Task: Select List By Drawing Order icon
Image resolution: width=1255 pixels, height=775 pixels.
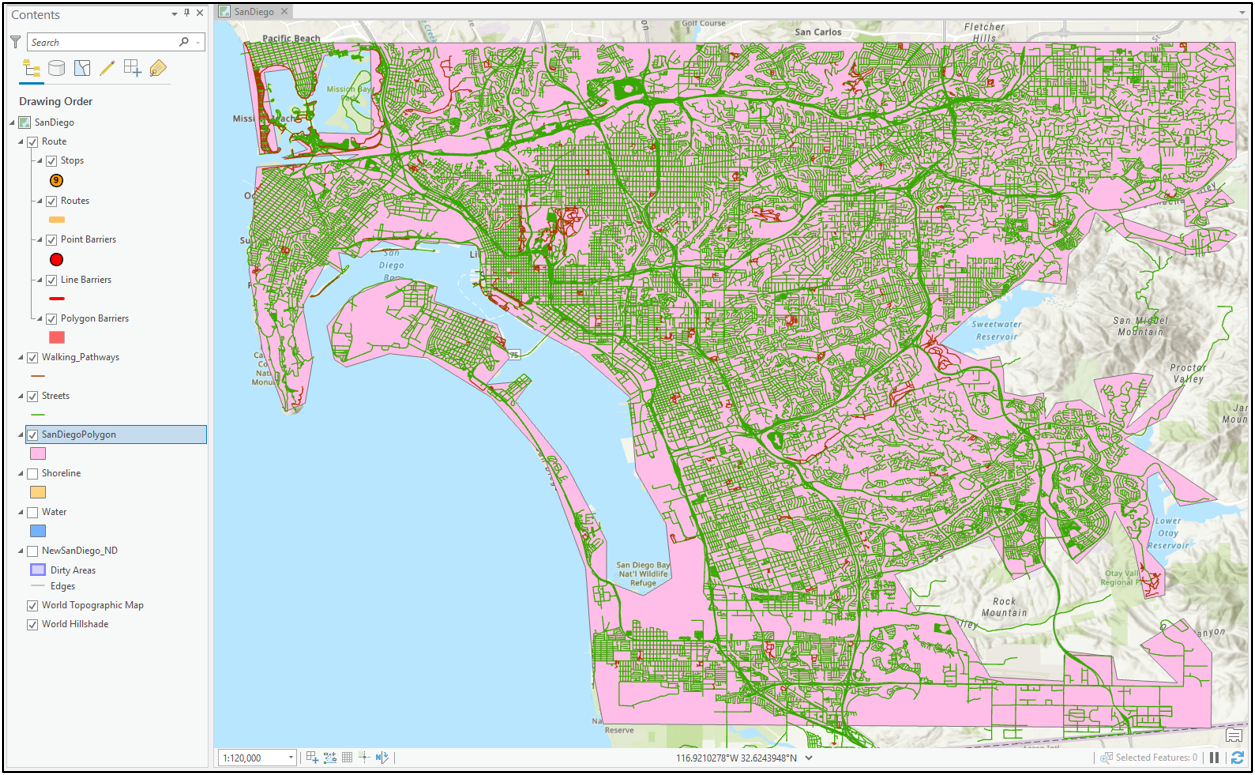Action: pyautogui.click(x=31, y=69)
